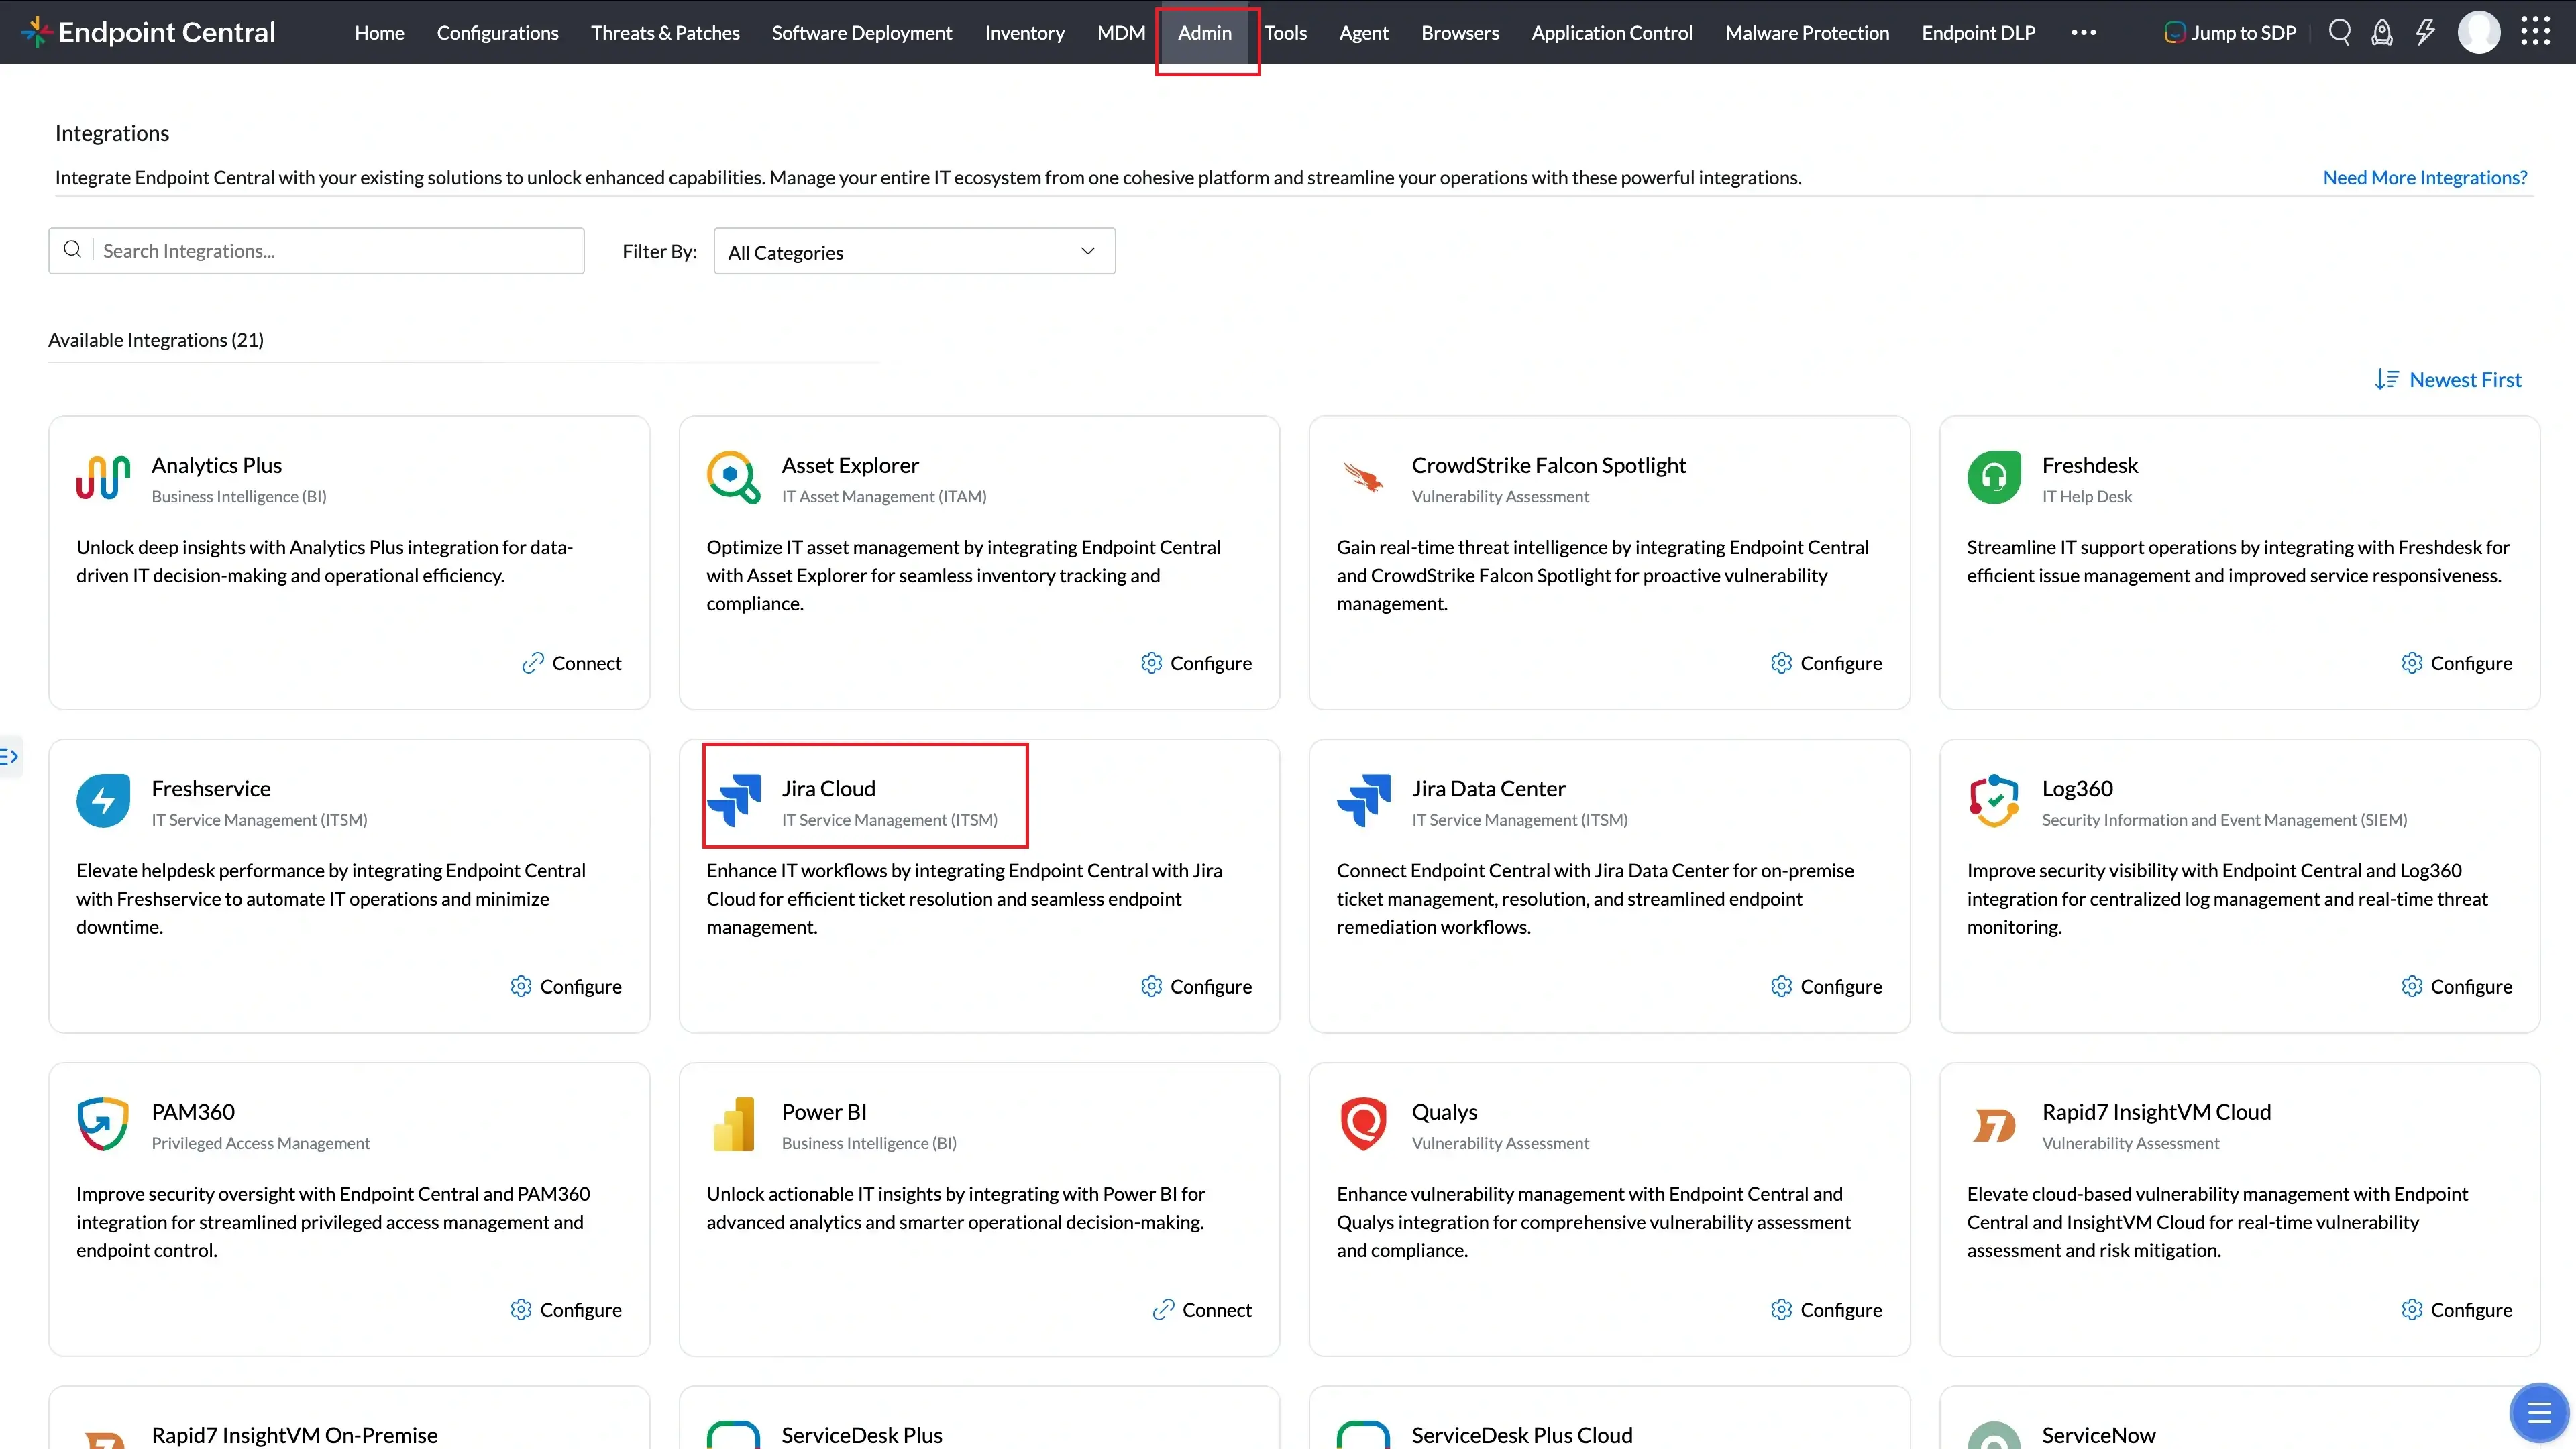Click the Jira Data Center logo icon
Viewport: 2576px width, 1449px height.
click(1364, 801)
